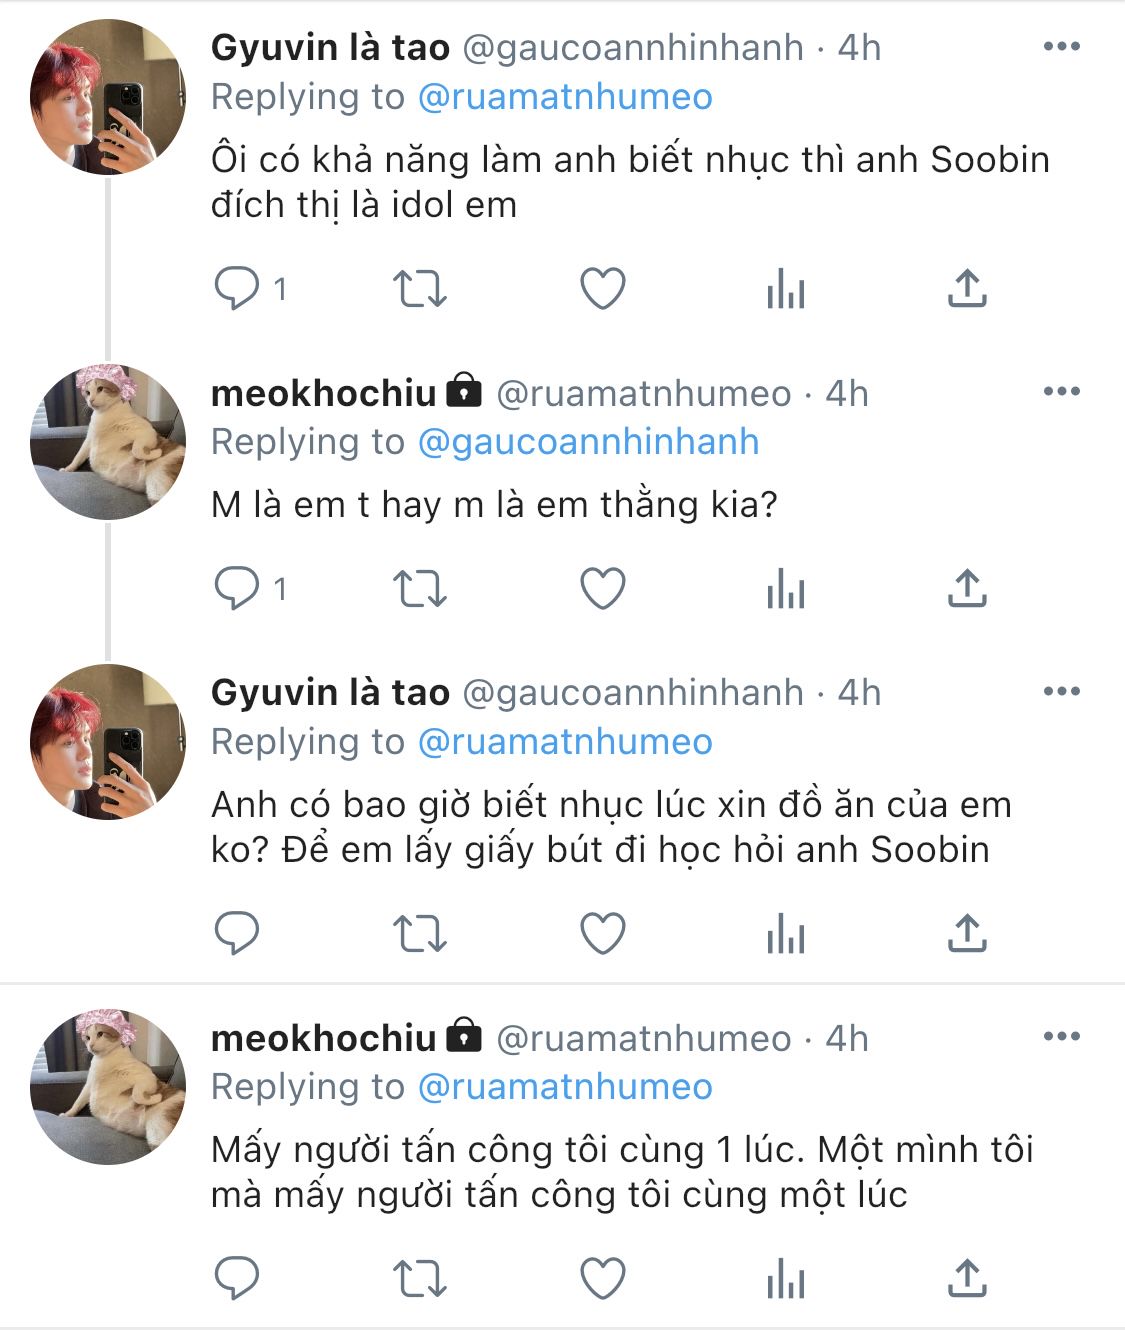Screen dimensions: 1125x1332
Task: Share the last tweet by meokhochiu
Action: click(967, 1278)
